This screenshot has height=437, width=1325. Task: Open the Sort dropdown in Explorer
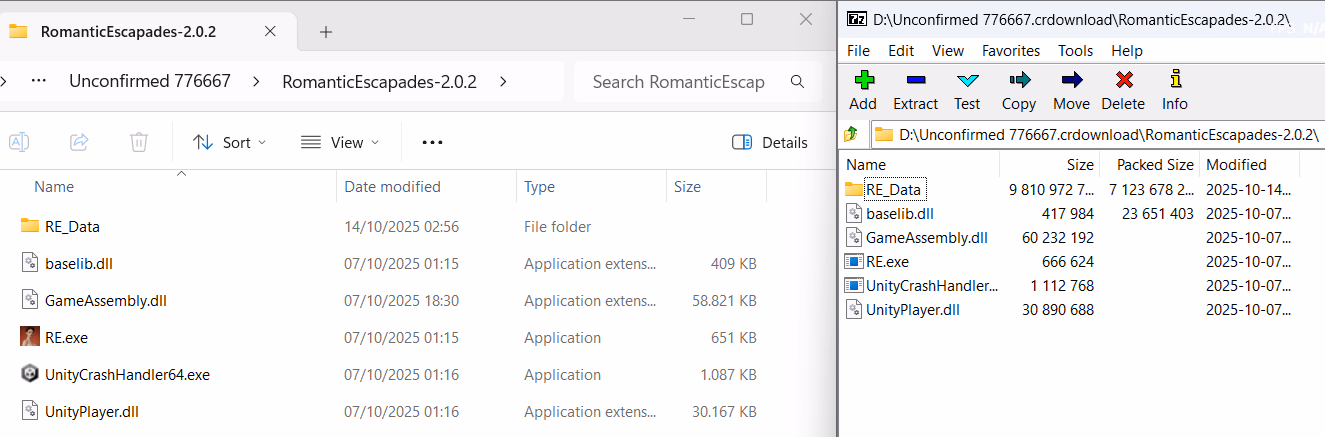[230, 142]
